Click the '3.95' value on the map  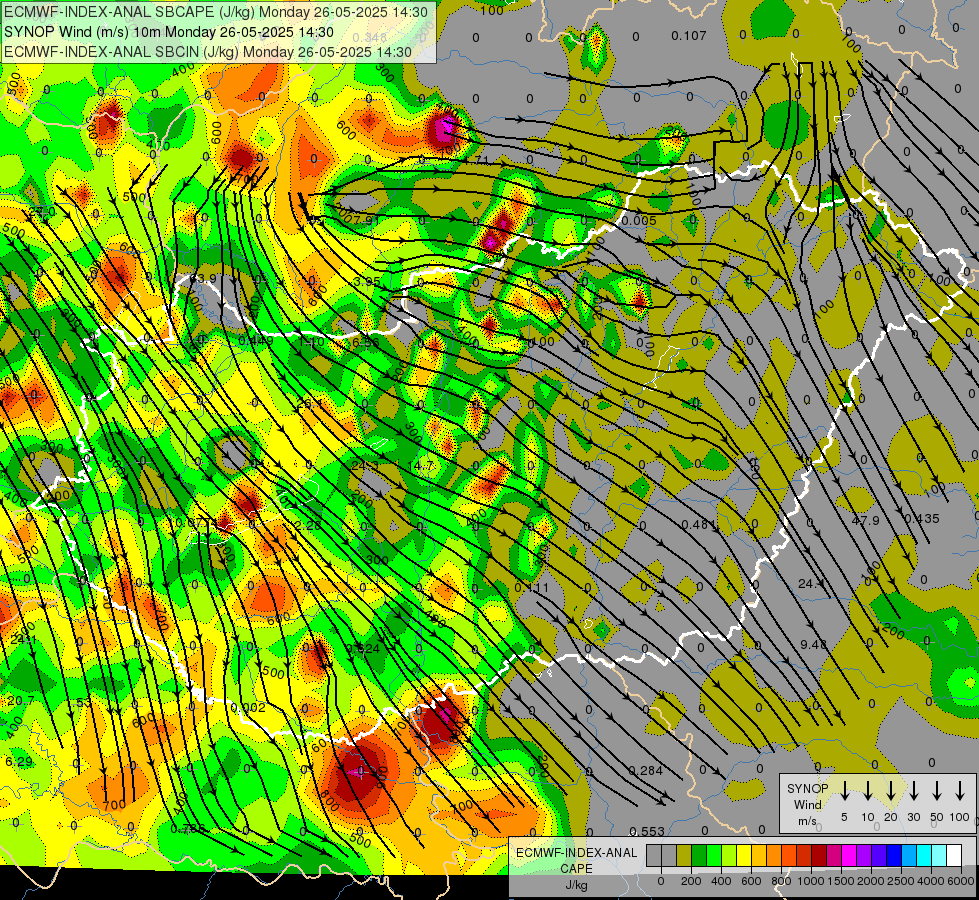367,281
